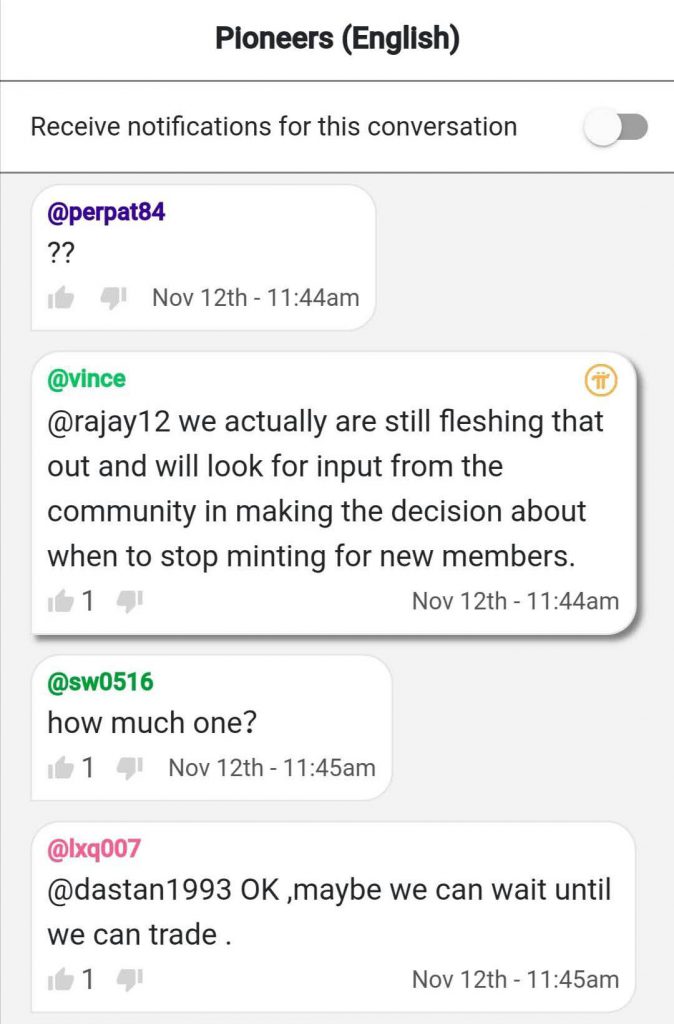This screenshot has width=674, height=1024.
Task: Click the Pi badge on @vince's message
Action: click(x=600, y=380)
